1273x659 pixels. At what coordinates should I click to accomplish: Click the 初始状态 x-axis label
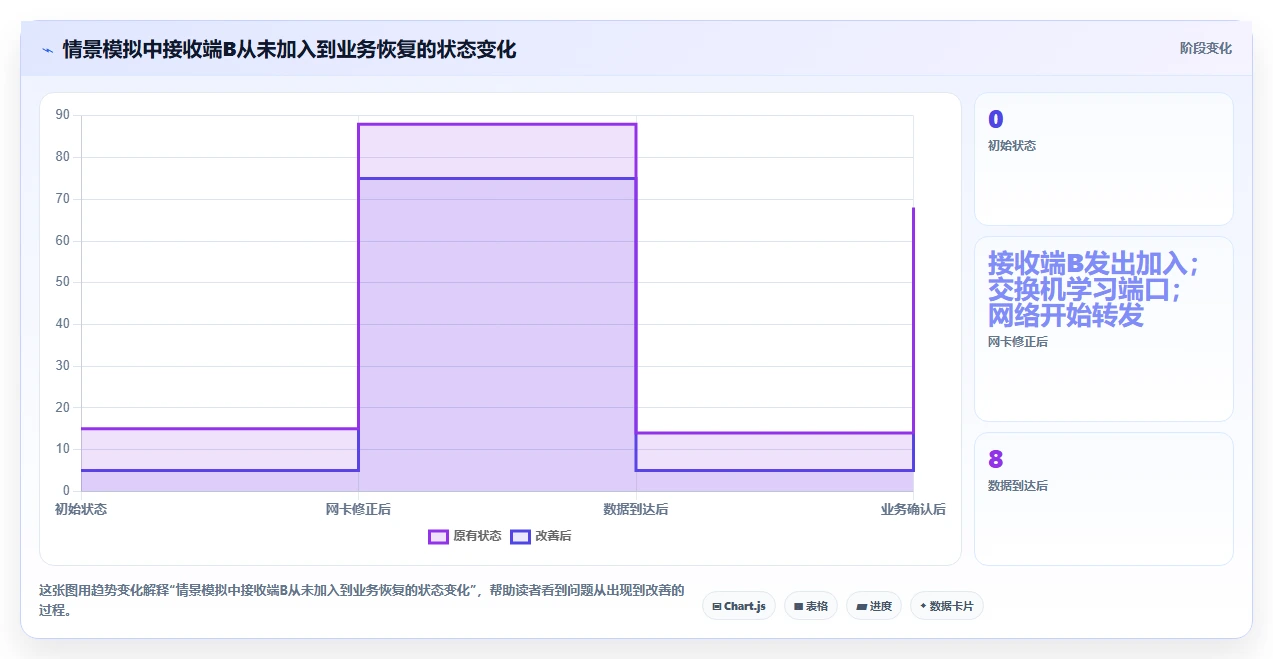coord(81,509)
